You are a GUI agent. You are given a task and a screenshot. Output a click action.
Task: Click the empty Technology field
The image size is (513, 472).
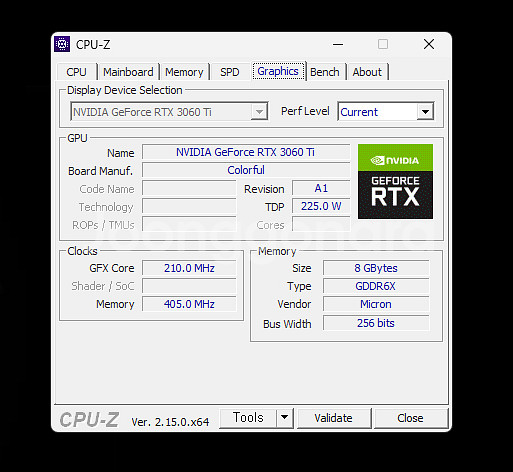[x=189, y=206]
